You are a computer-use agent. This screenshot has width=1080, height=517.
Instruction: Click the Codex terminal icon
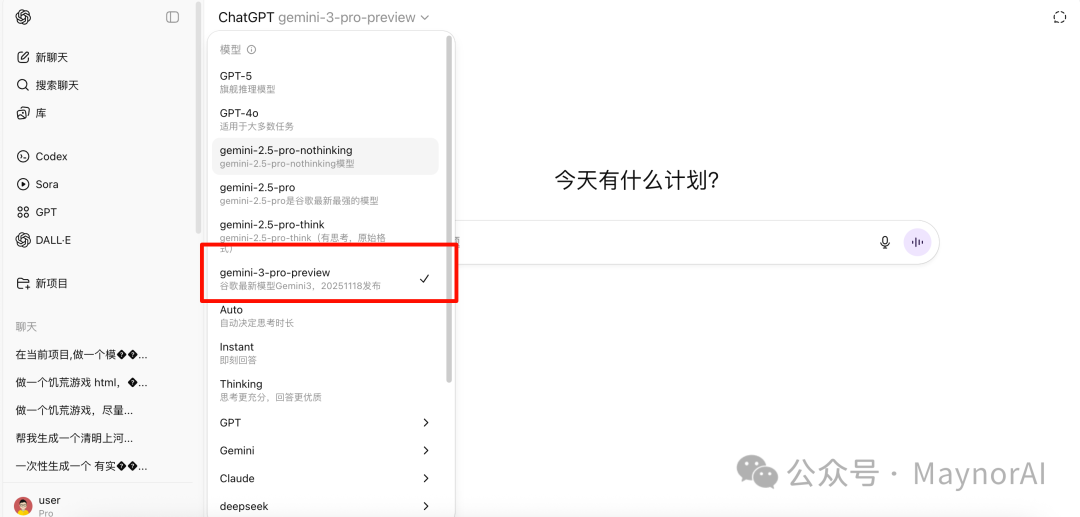coord(23,156)
